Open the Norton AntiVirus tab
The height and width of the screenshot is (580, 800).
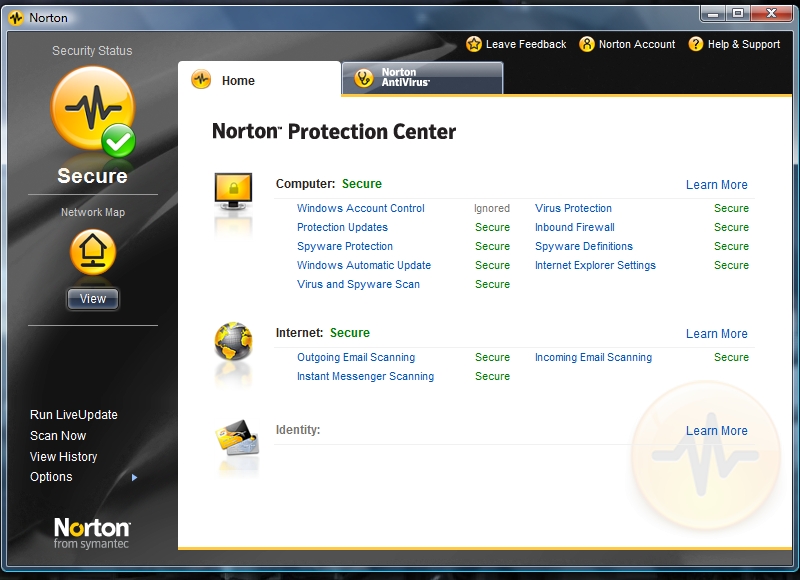pos(422,78)
